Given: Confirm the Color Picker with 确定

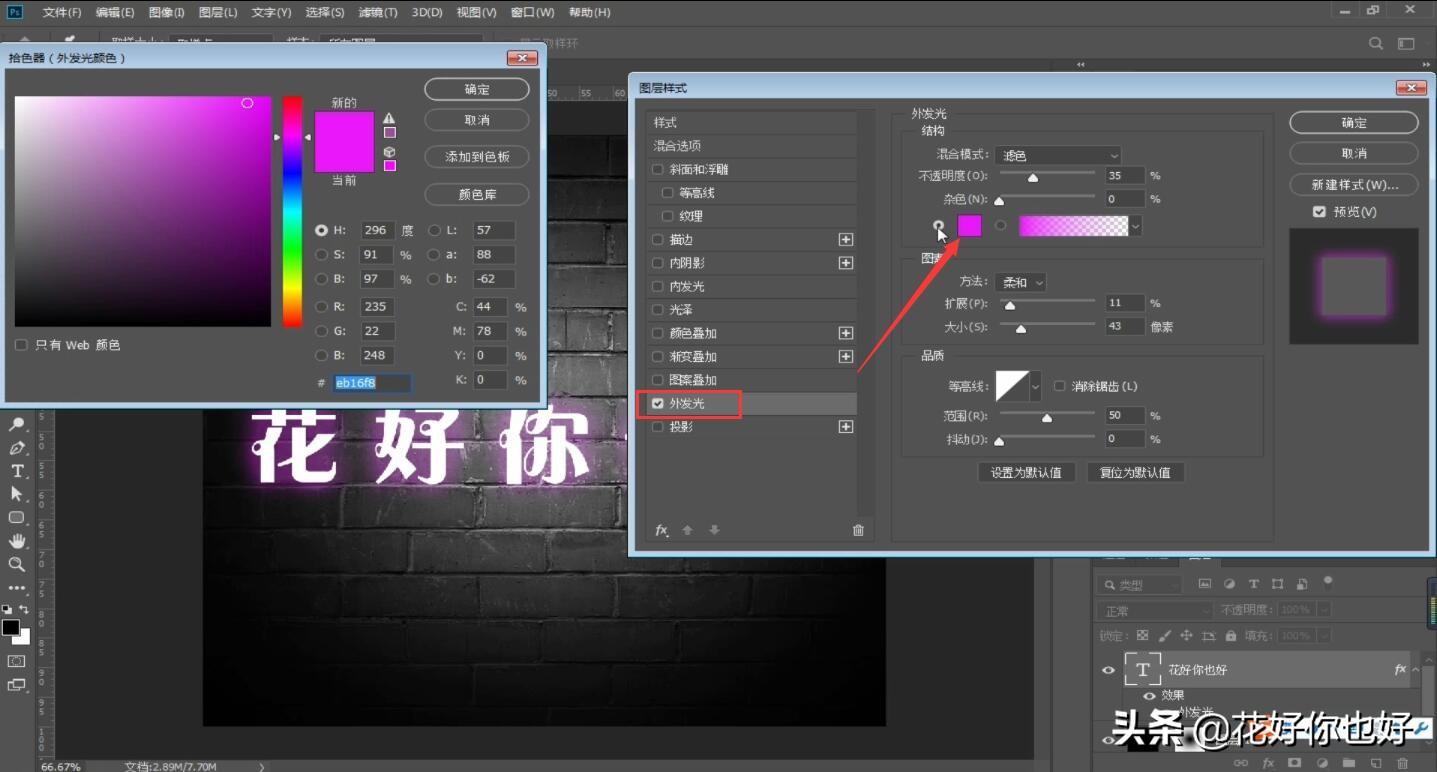Looking at the screenshot, I should tap(477, 89).
